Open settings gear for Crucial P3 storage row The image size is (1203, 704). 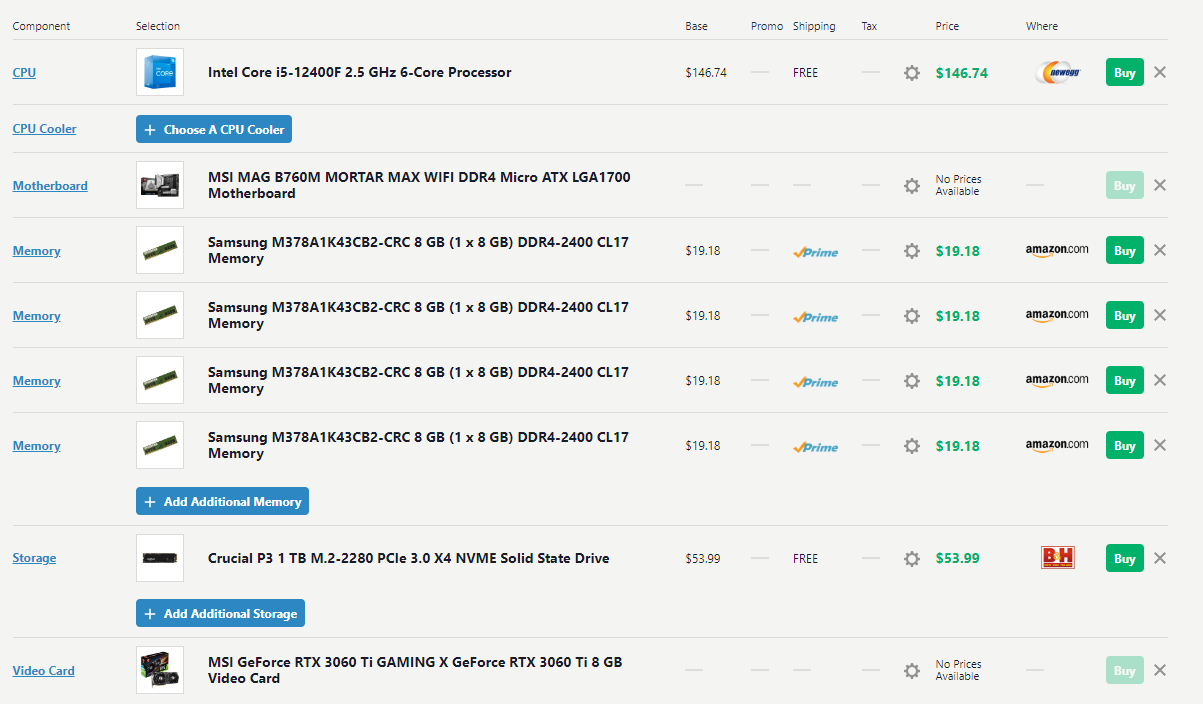coord(911,559)
